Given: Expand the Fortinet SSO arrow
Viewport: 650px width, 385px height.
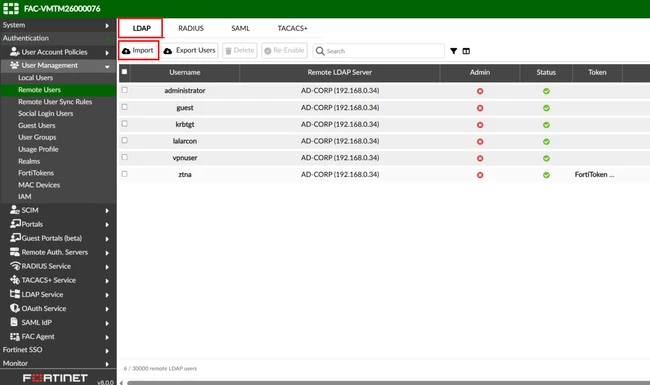Looking at the screenshot, I should click(107, 351).
